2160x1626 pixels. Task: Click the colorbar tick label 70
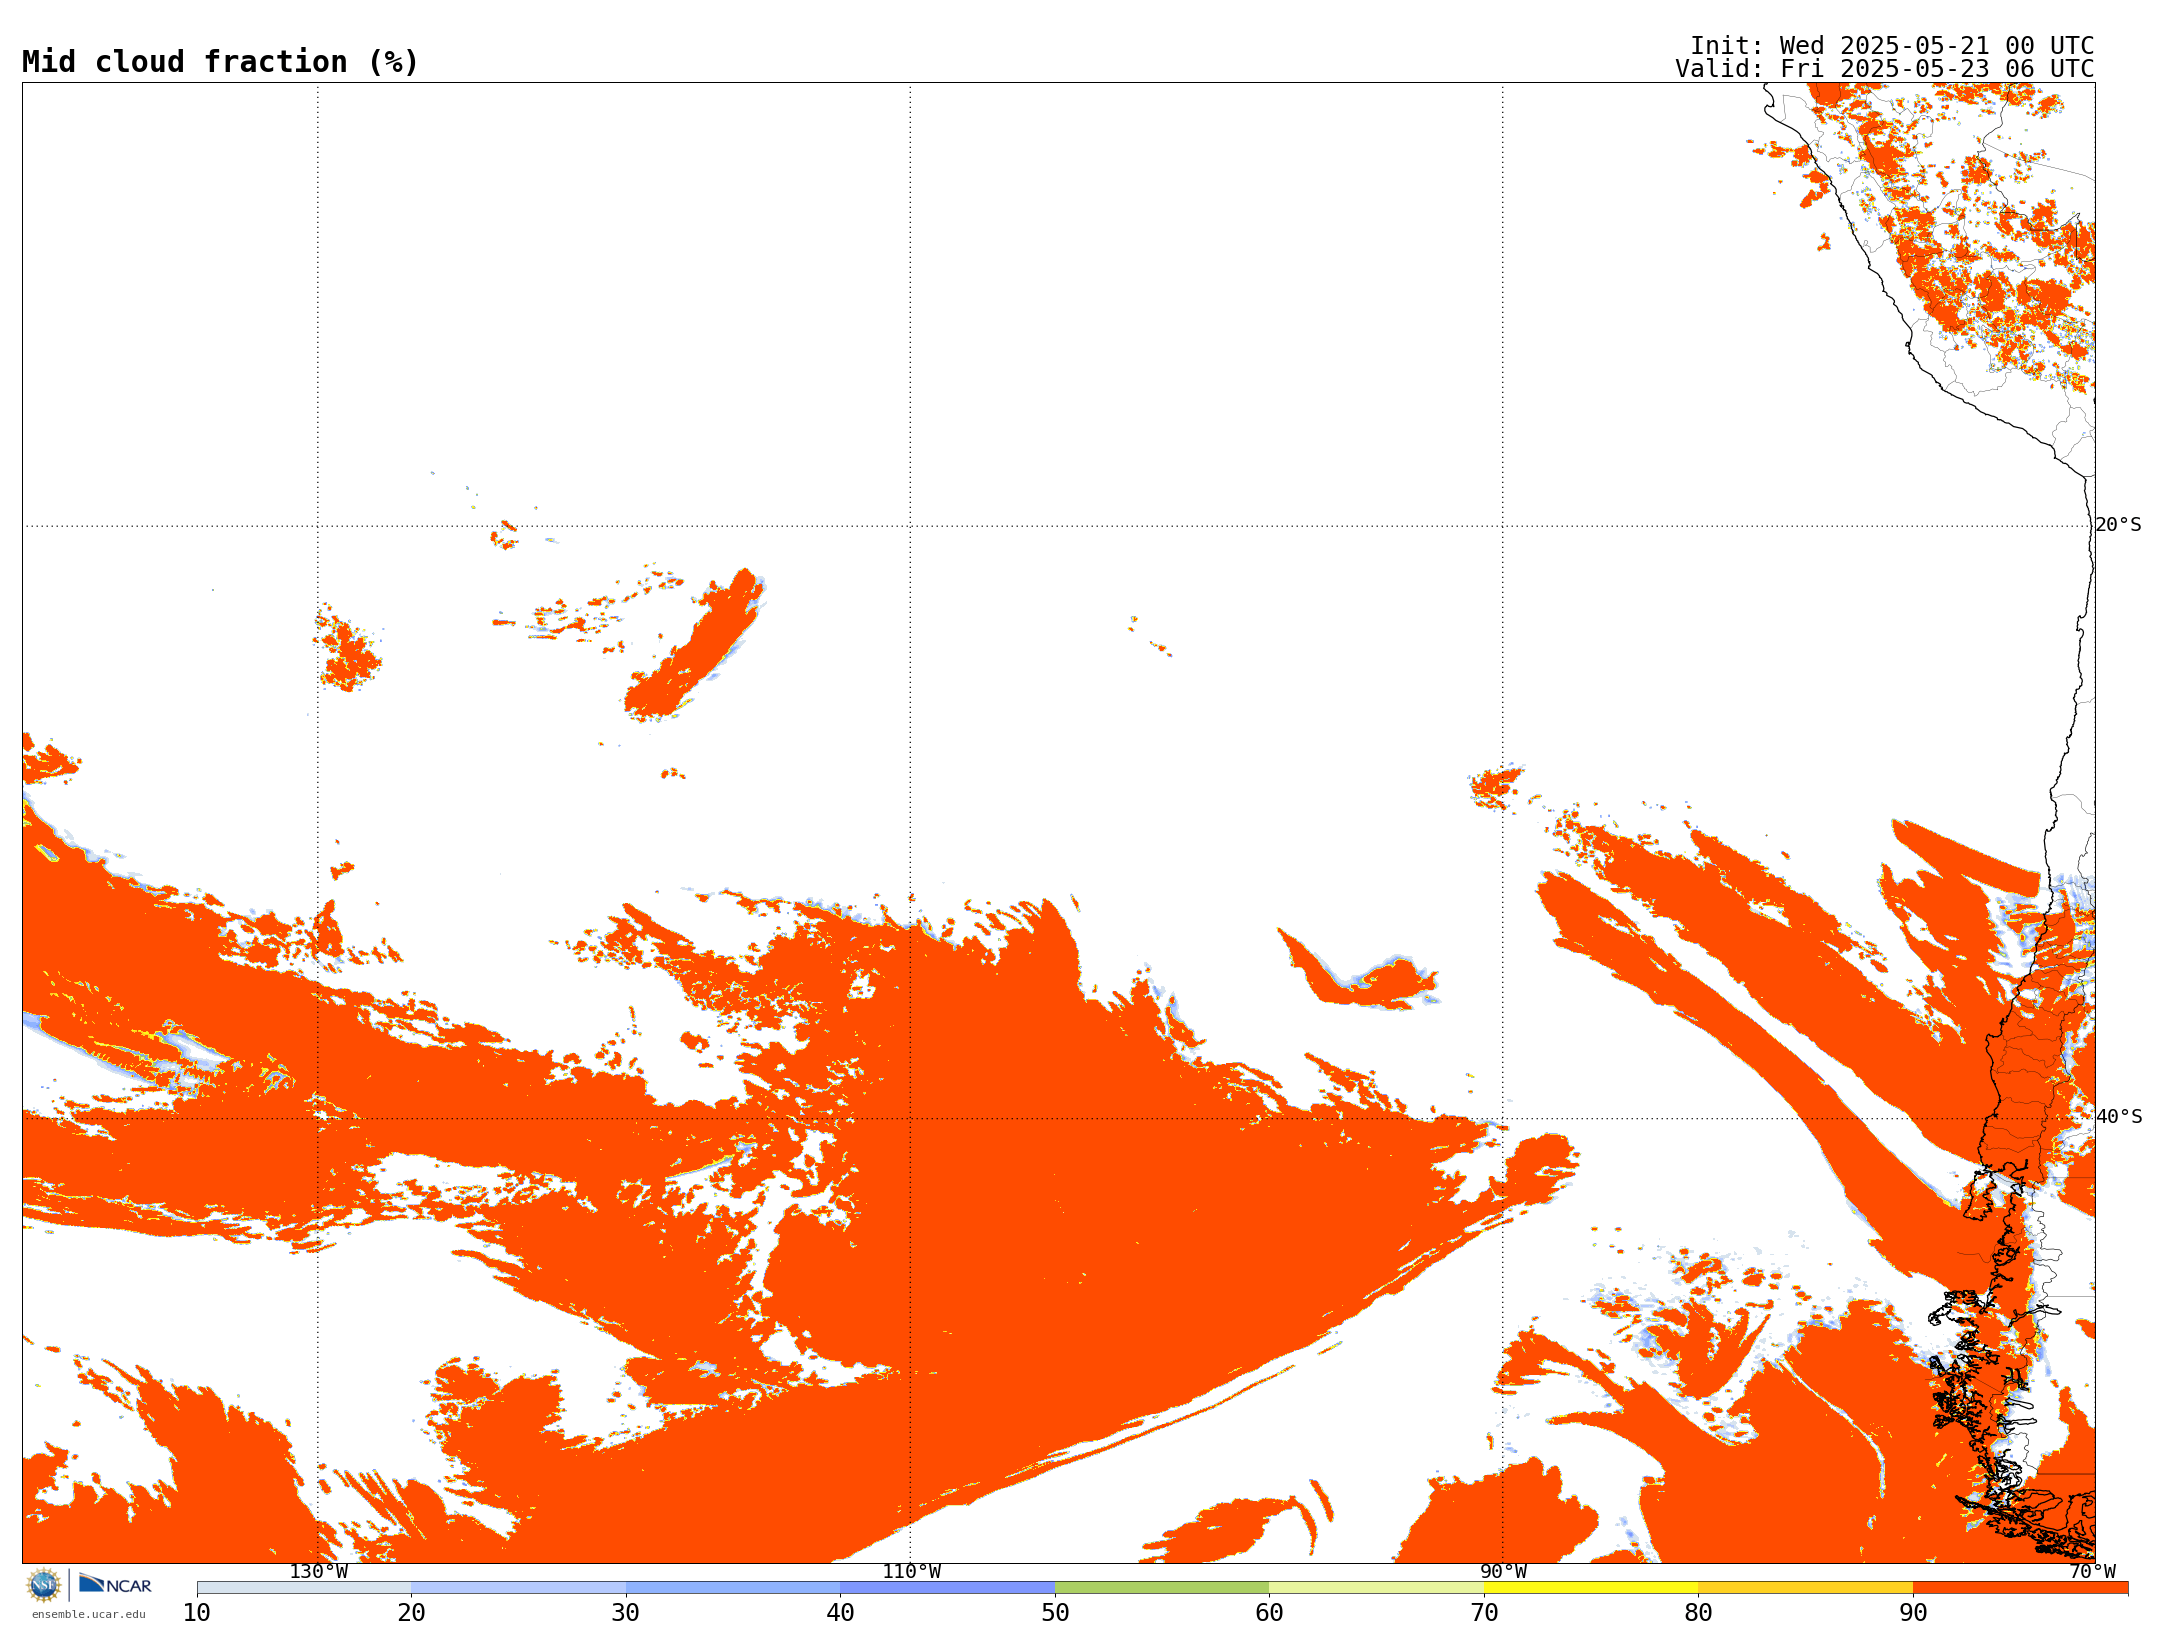1484,1613
